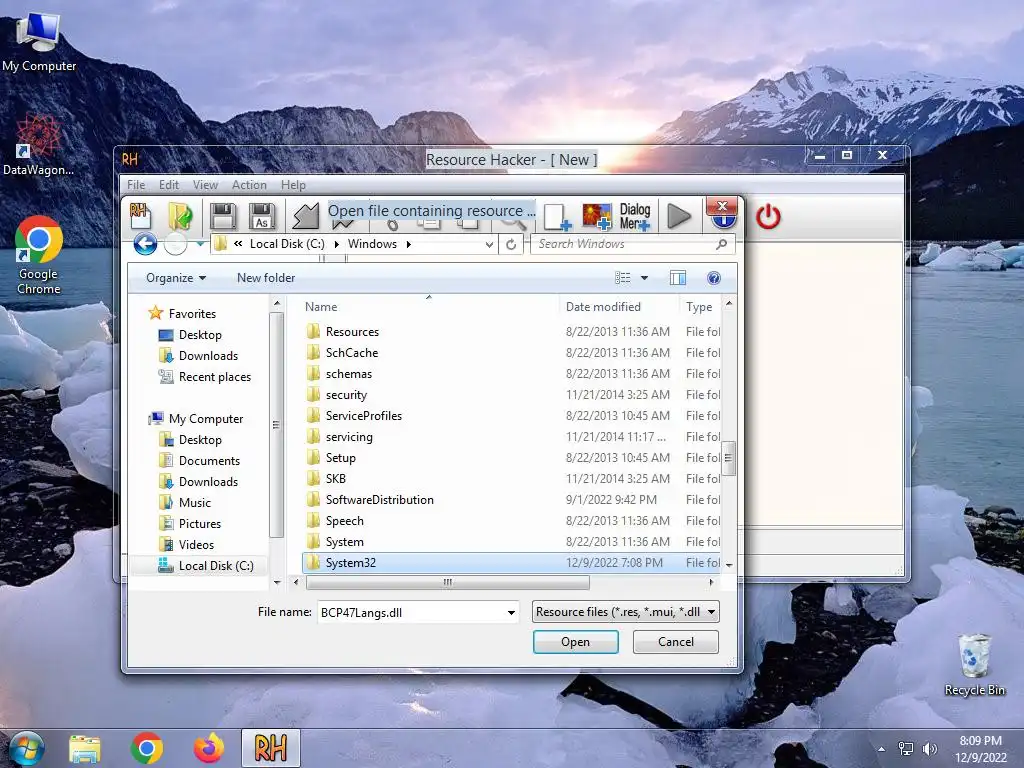Screen dimensions: 1024x768
Task: Open the dialog help question icon
Action: click(714, 278)
